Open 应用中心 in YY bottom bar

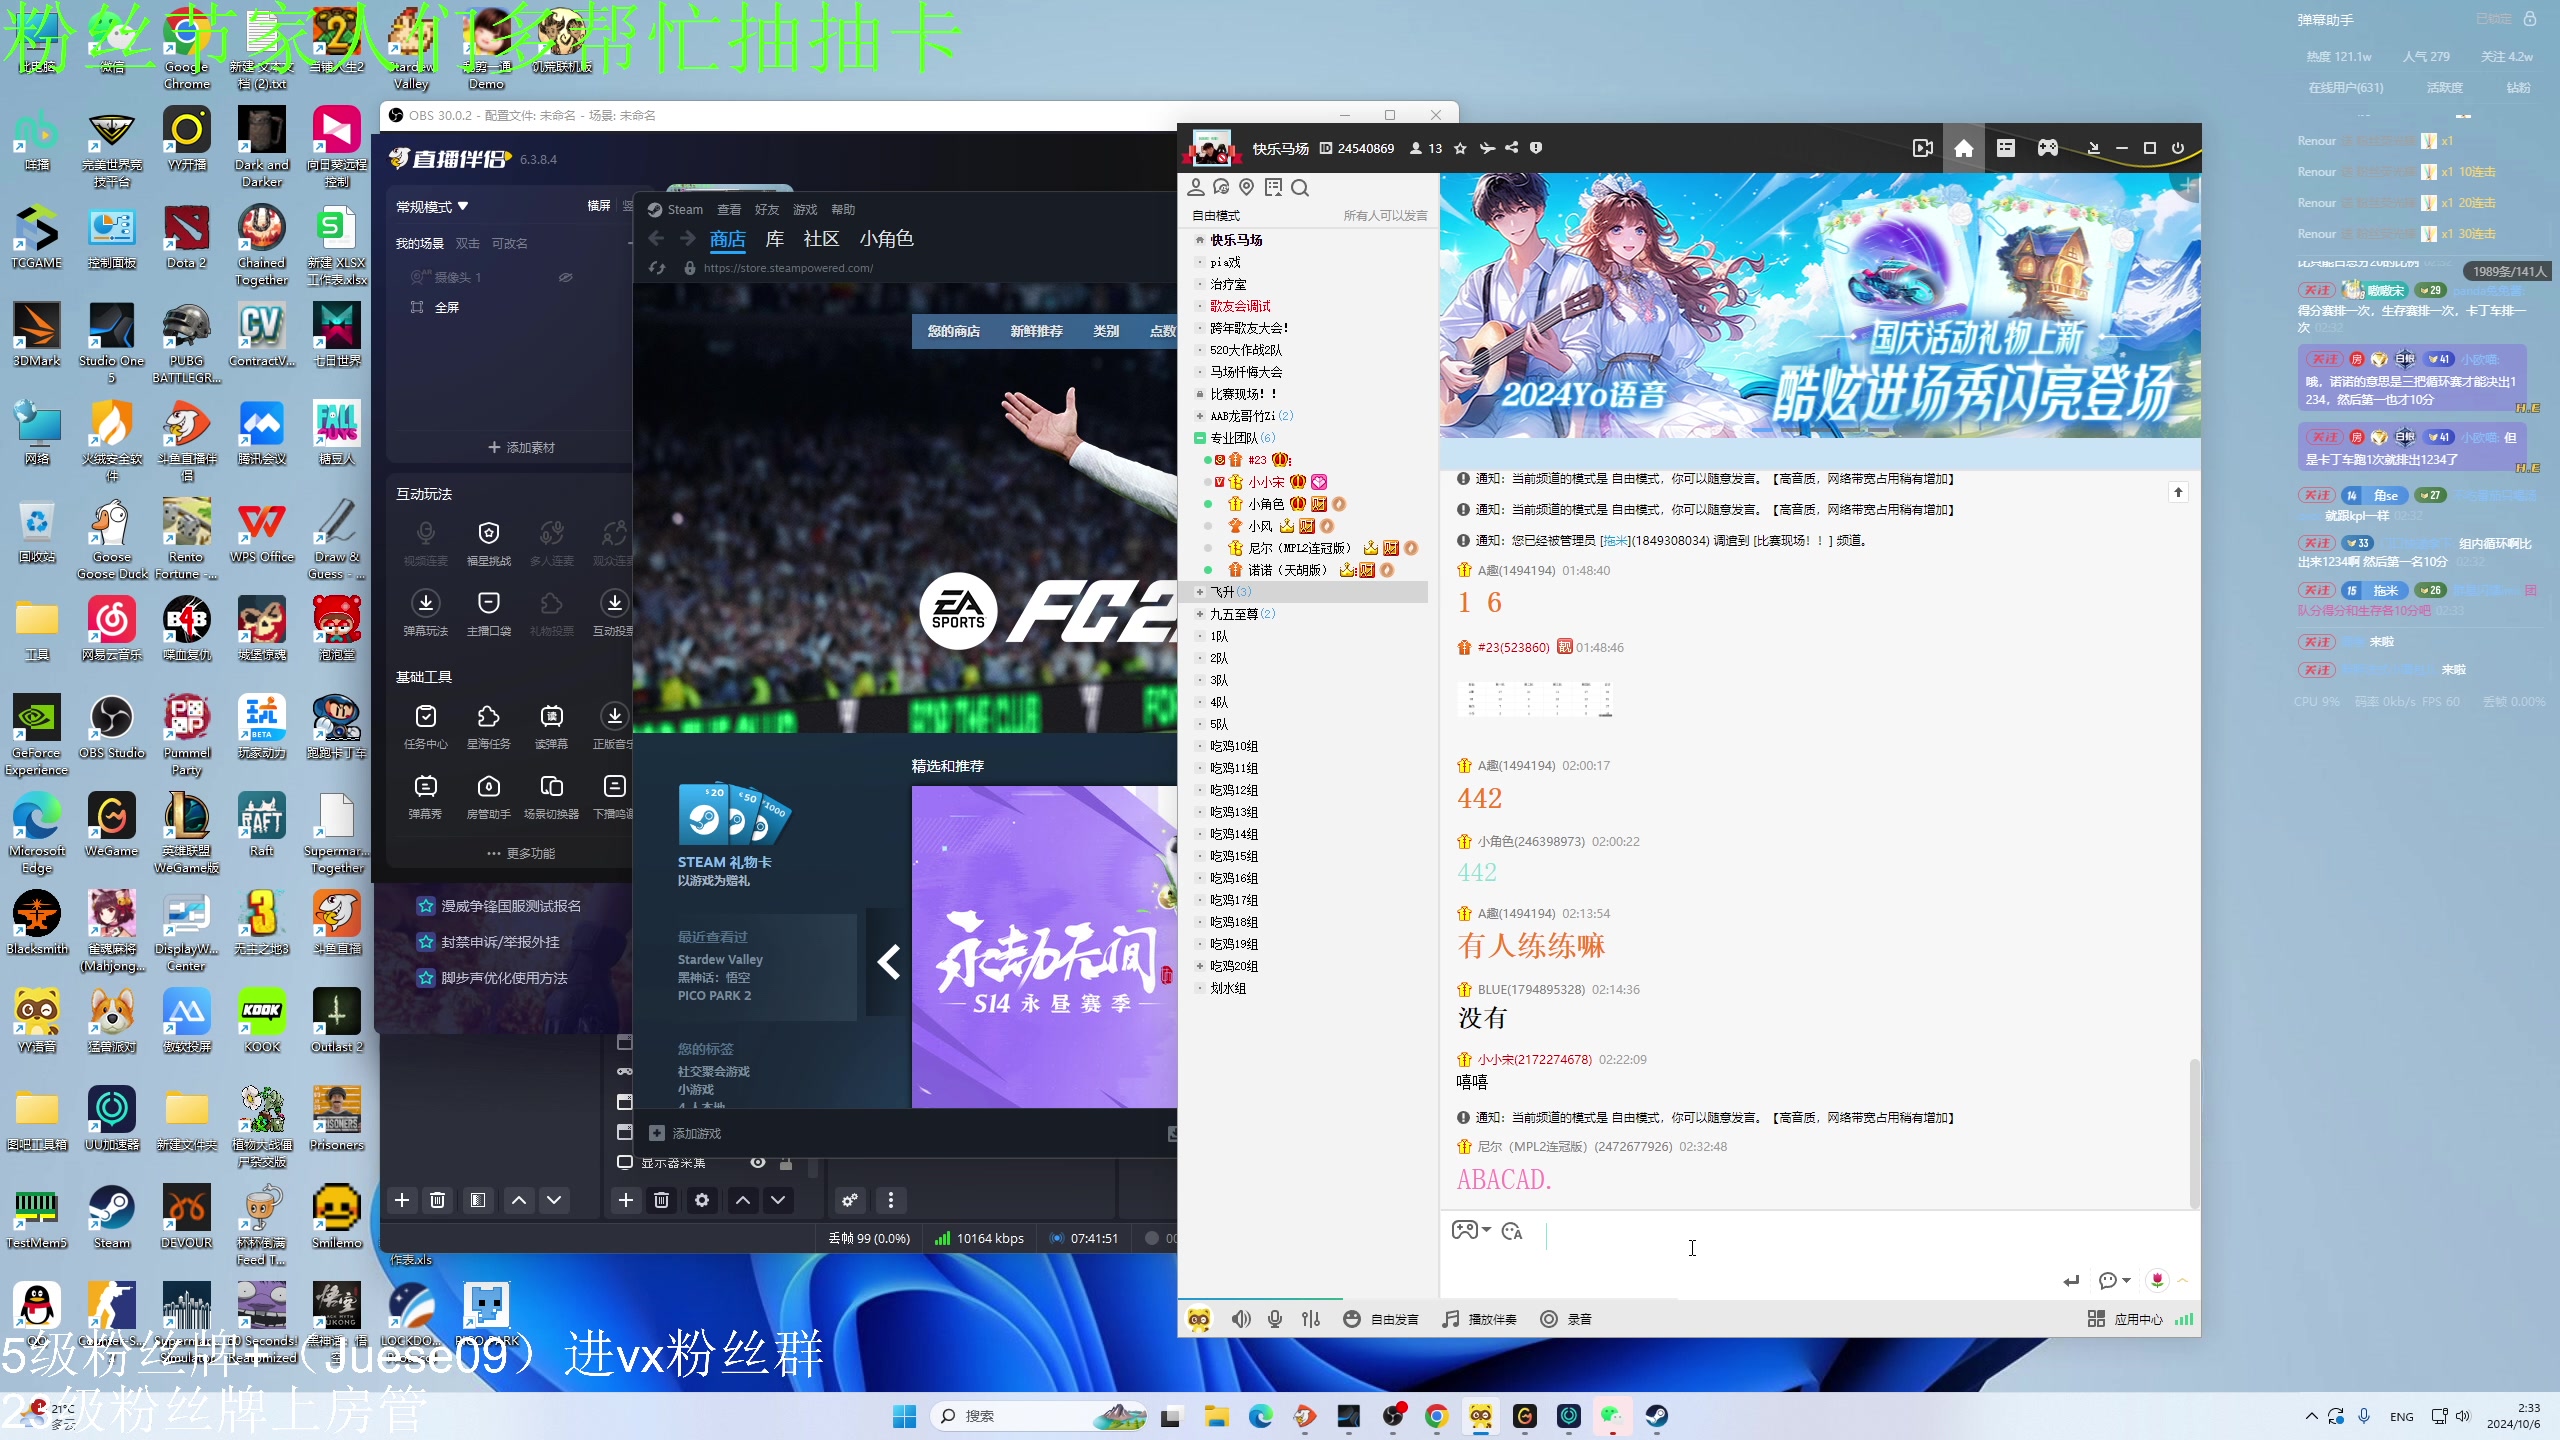coord(2125,1319)
